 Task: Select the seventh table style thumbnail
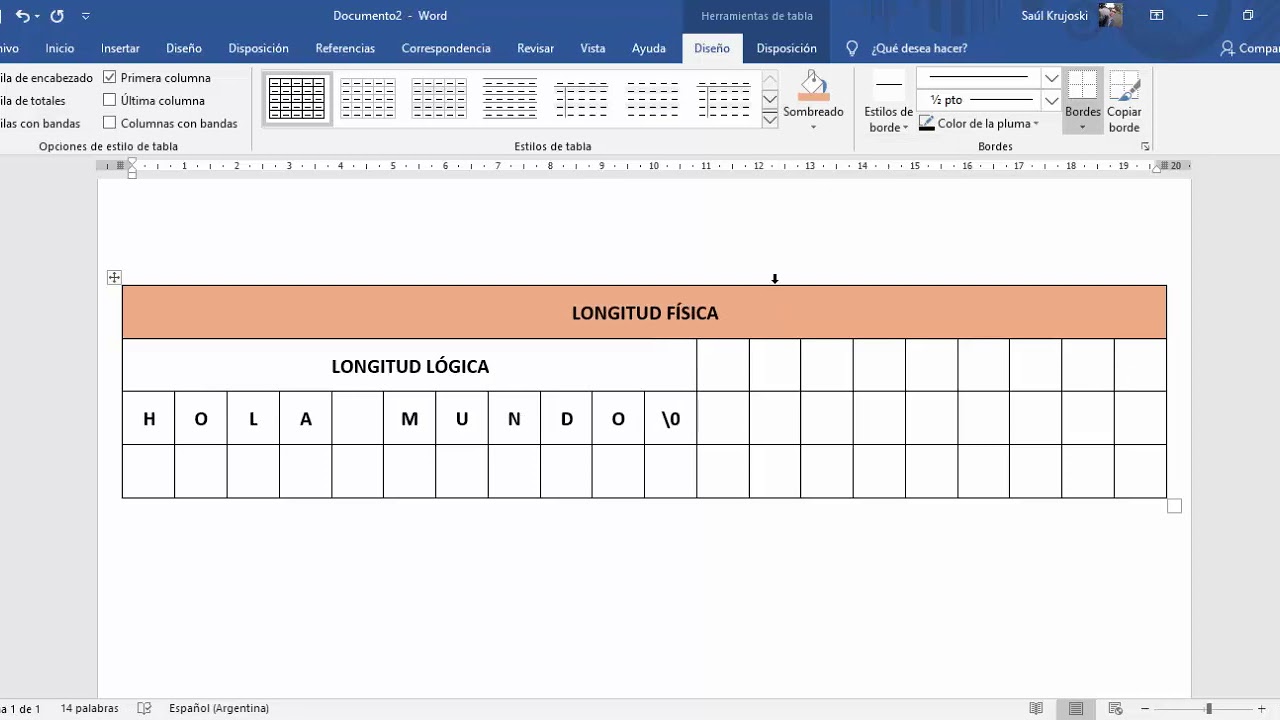(x=723, y=98)
